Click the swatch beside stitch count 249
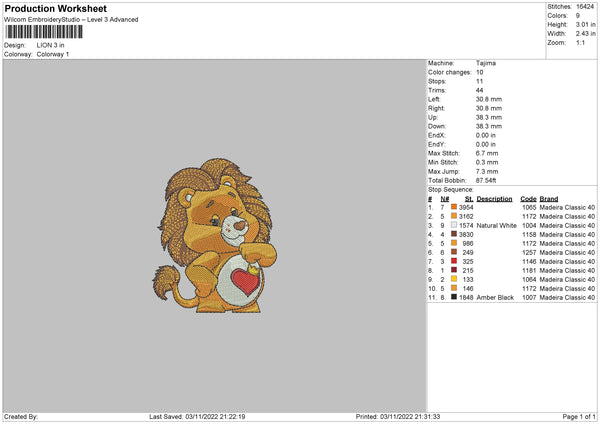The height and width of the screenshot is (424, 600). pos(454,252)
